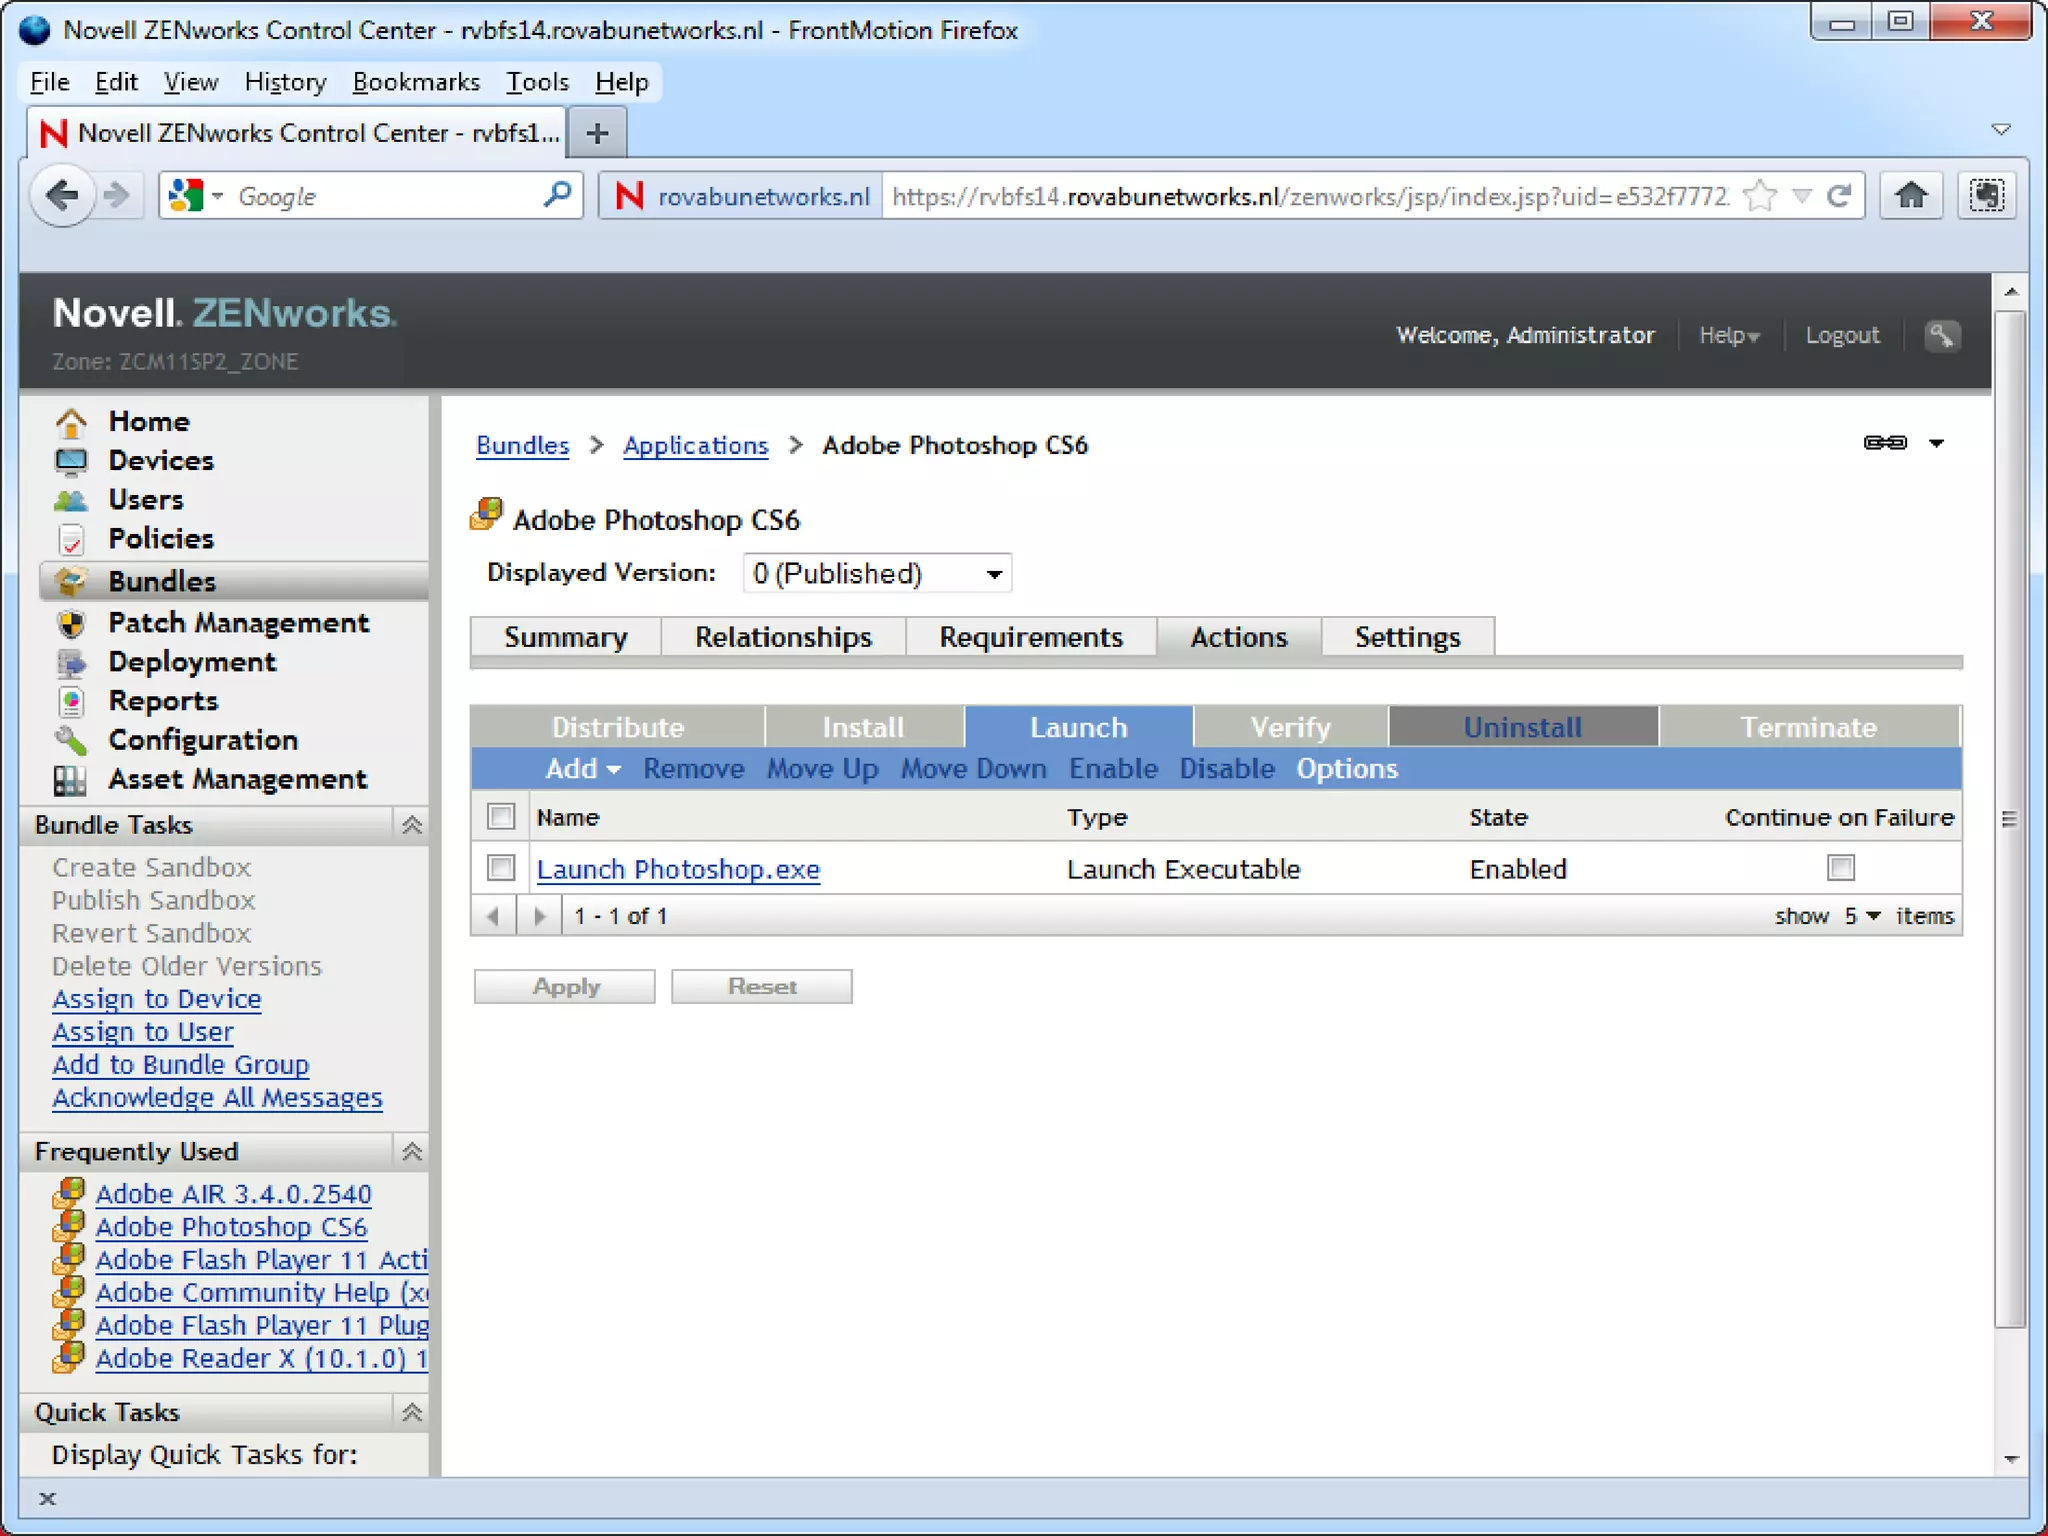Reload the page with refresh icon
Screen dimensions: 2048x1536
tap(1839, 196)
